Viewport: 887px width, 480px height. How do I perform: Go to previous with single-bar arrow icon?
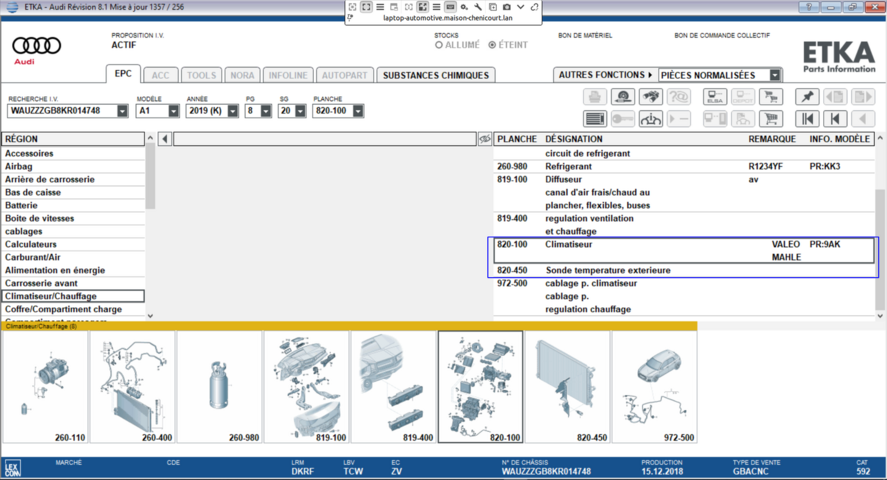[x=835, y=119]
